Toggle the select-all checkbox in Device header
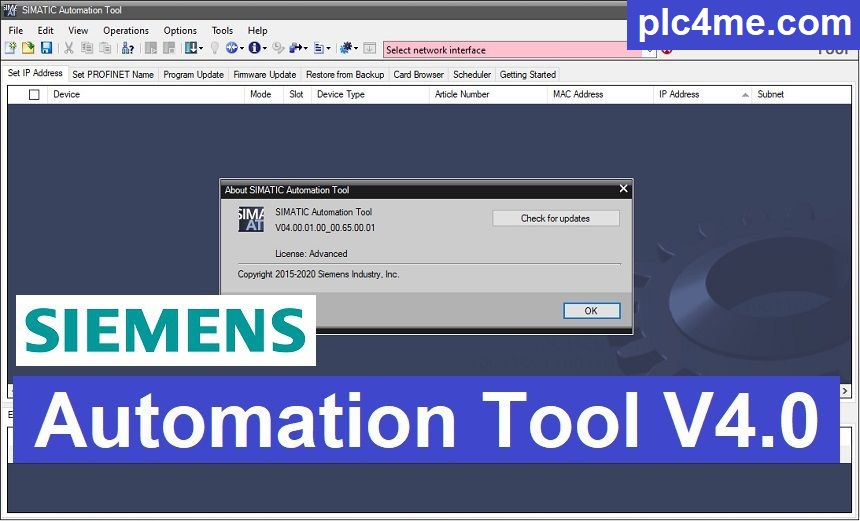 [34, 95]
